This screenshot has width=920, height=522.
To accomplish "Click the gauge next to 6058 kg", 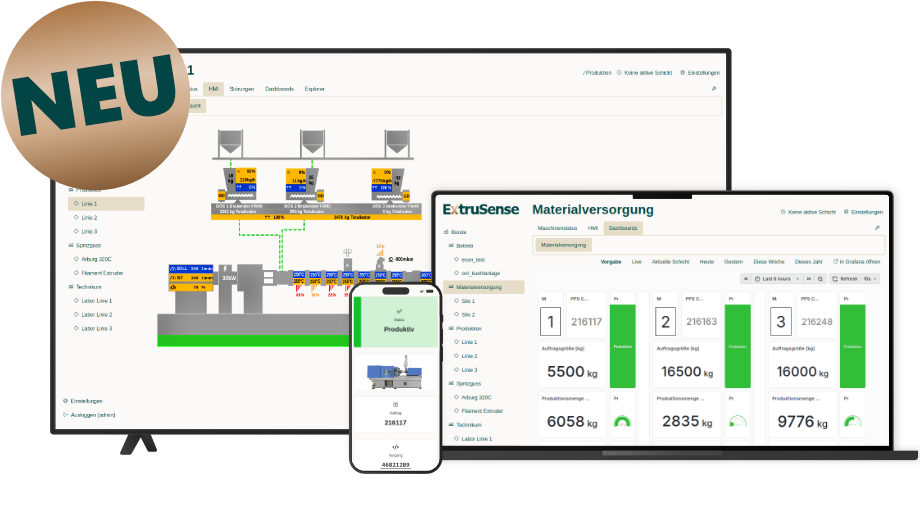I will click(x=622, y=421).
